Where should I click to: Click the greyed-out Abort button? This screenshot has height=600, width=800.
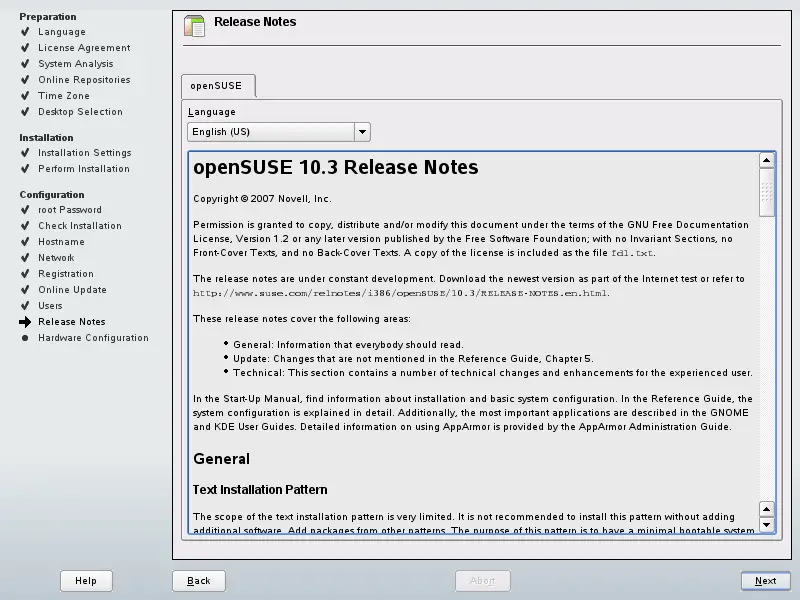click(x=483, y=581)
